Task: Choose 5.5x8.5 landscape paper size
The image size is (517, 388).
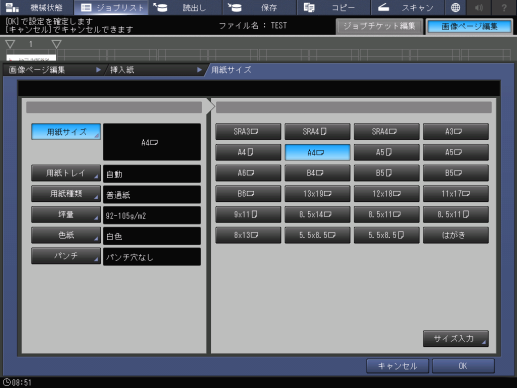Action: [x=317, y=235]
